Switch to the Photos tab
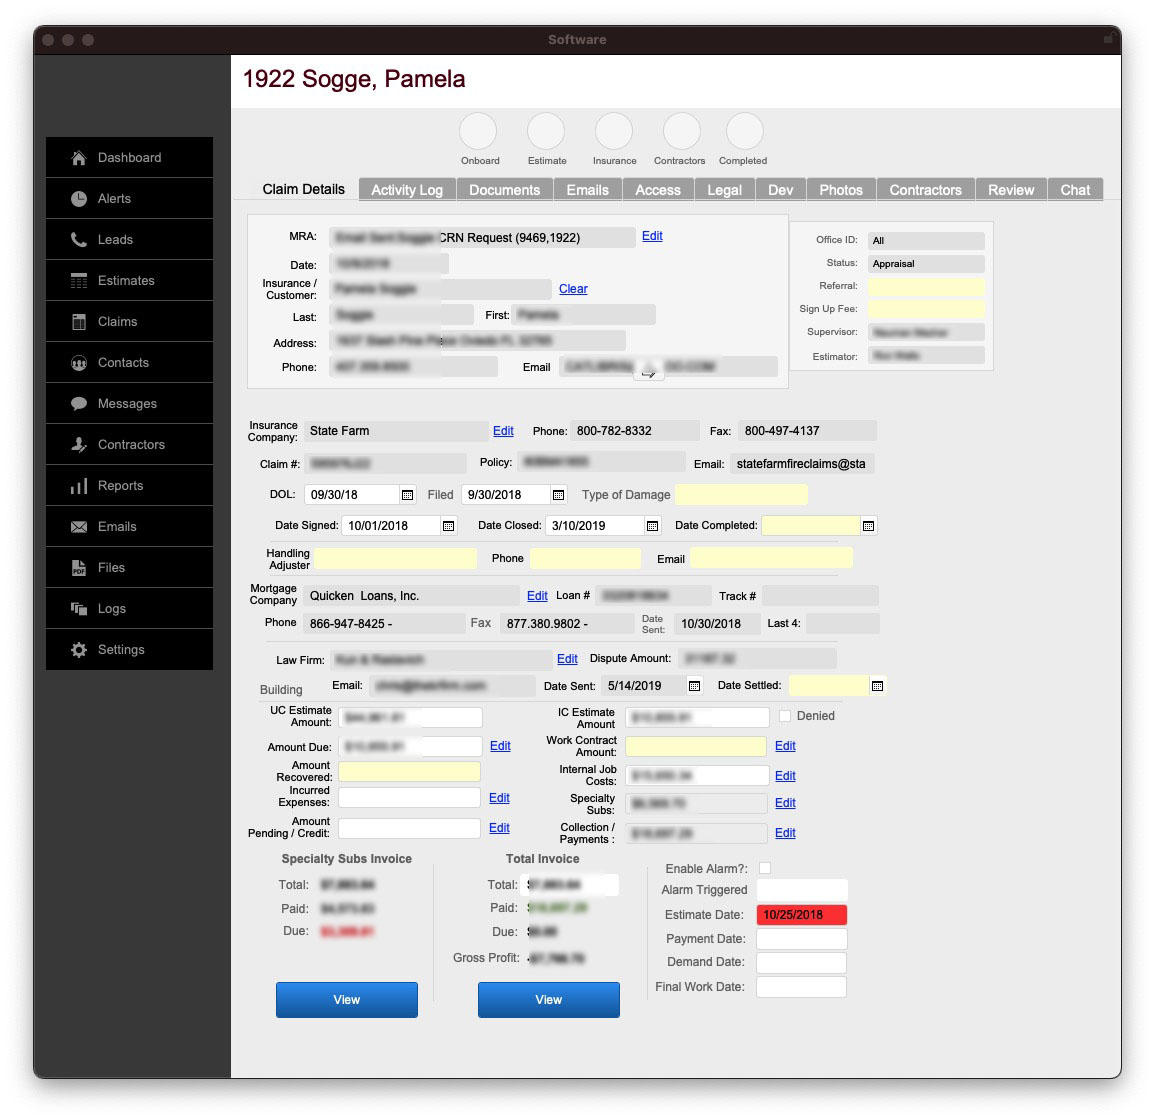 point(840,190)
